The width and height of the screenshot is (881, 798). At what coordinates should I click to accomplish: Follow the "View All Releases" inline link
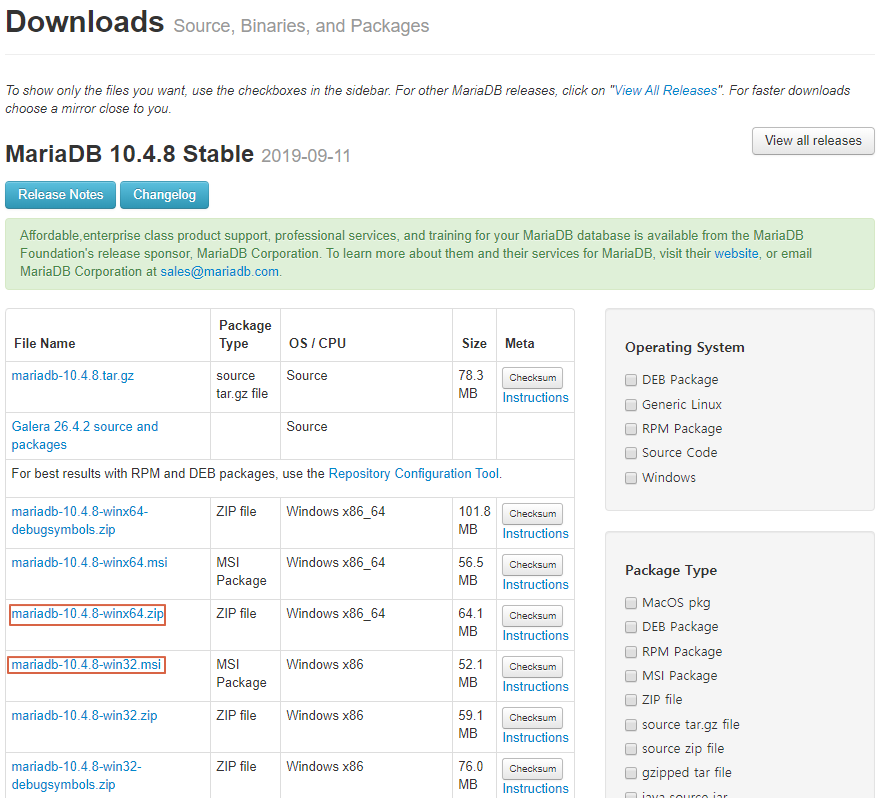665,90
